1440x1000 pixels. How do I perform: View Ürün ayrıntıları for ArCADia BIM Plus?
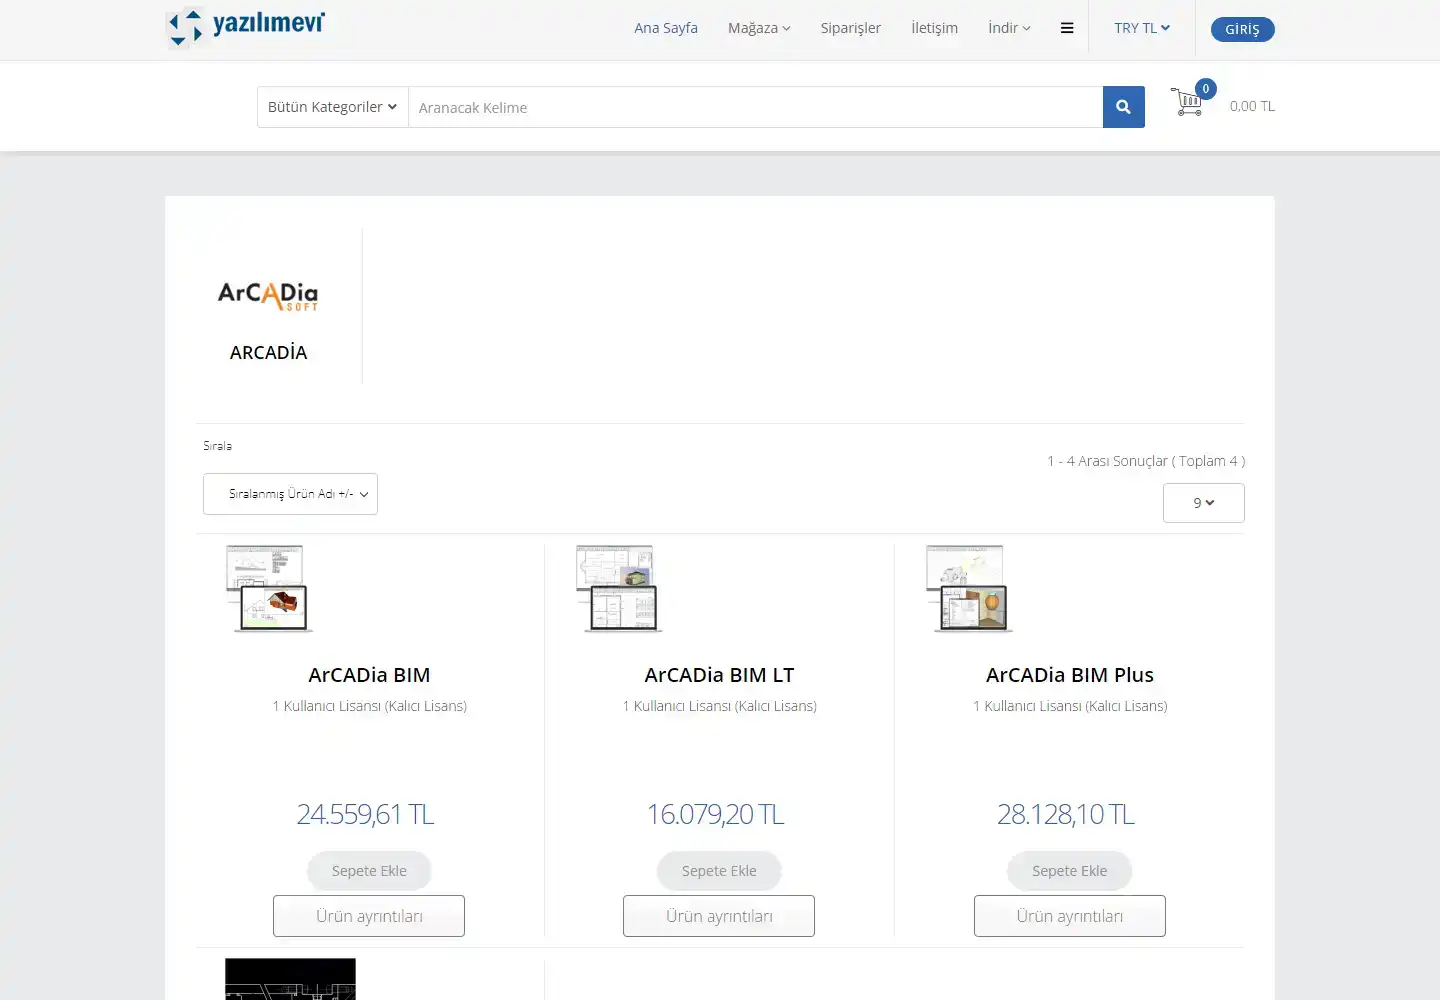click(1070, 916)
